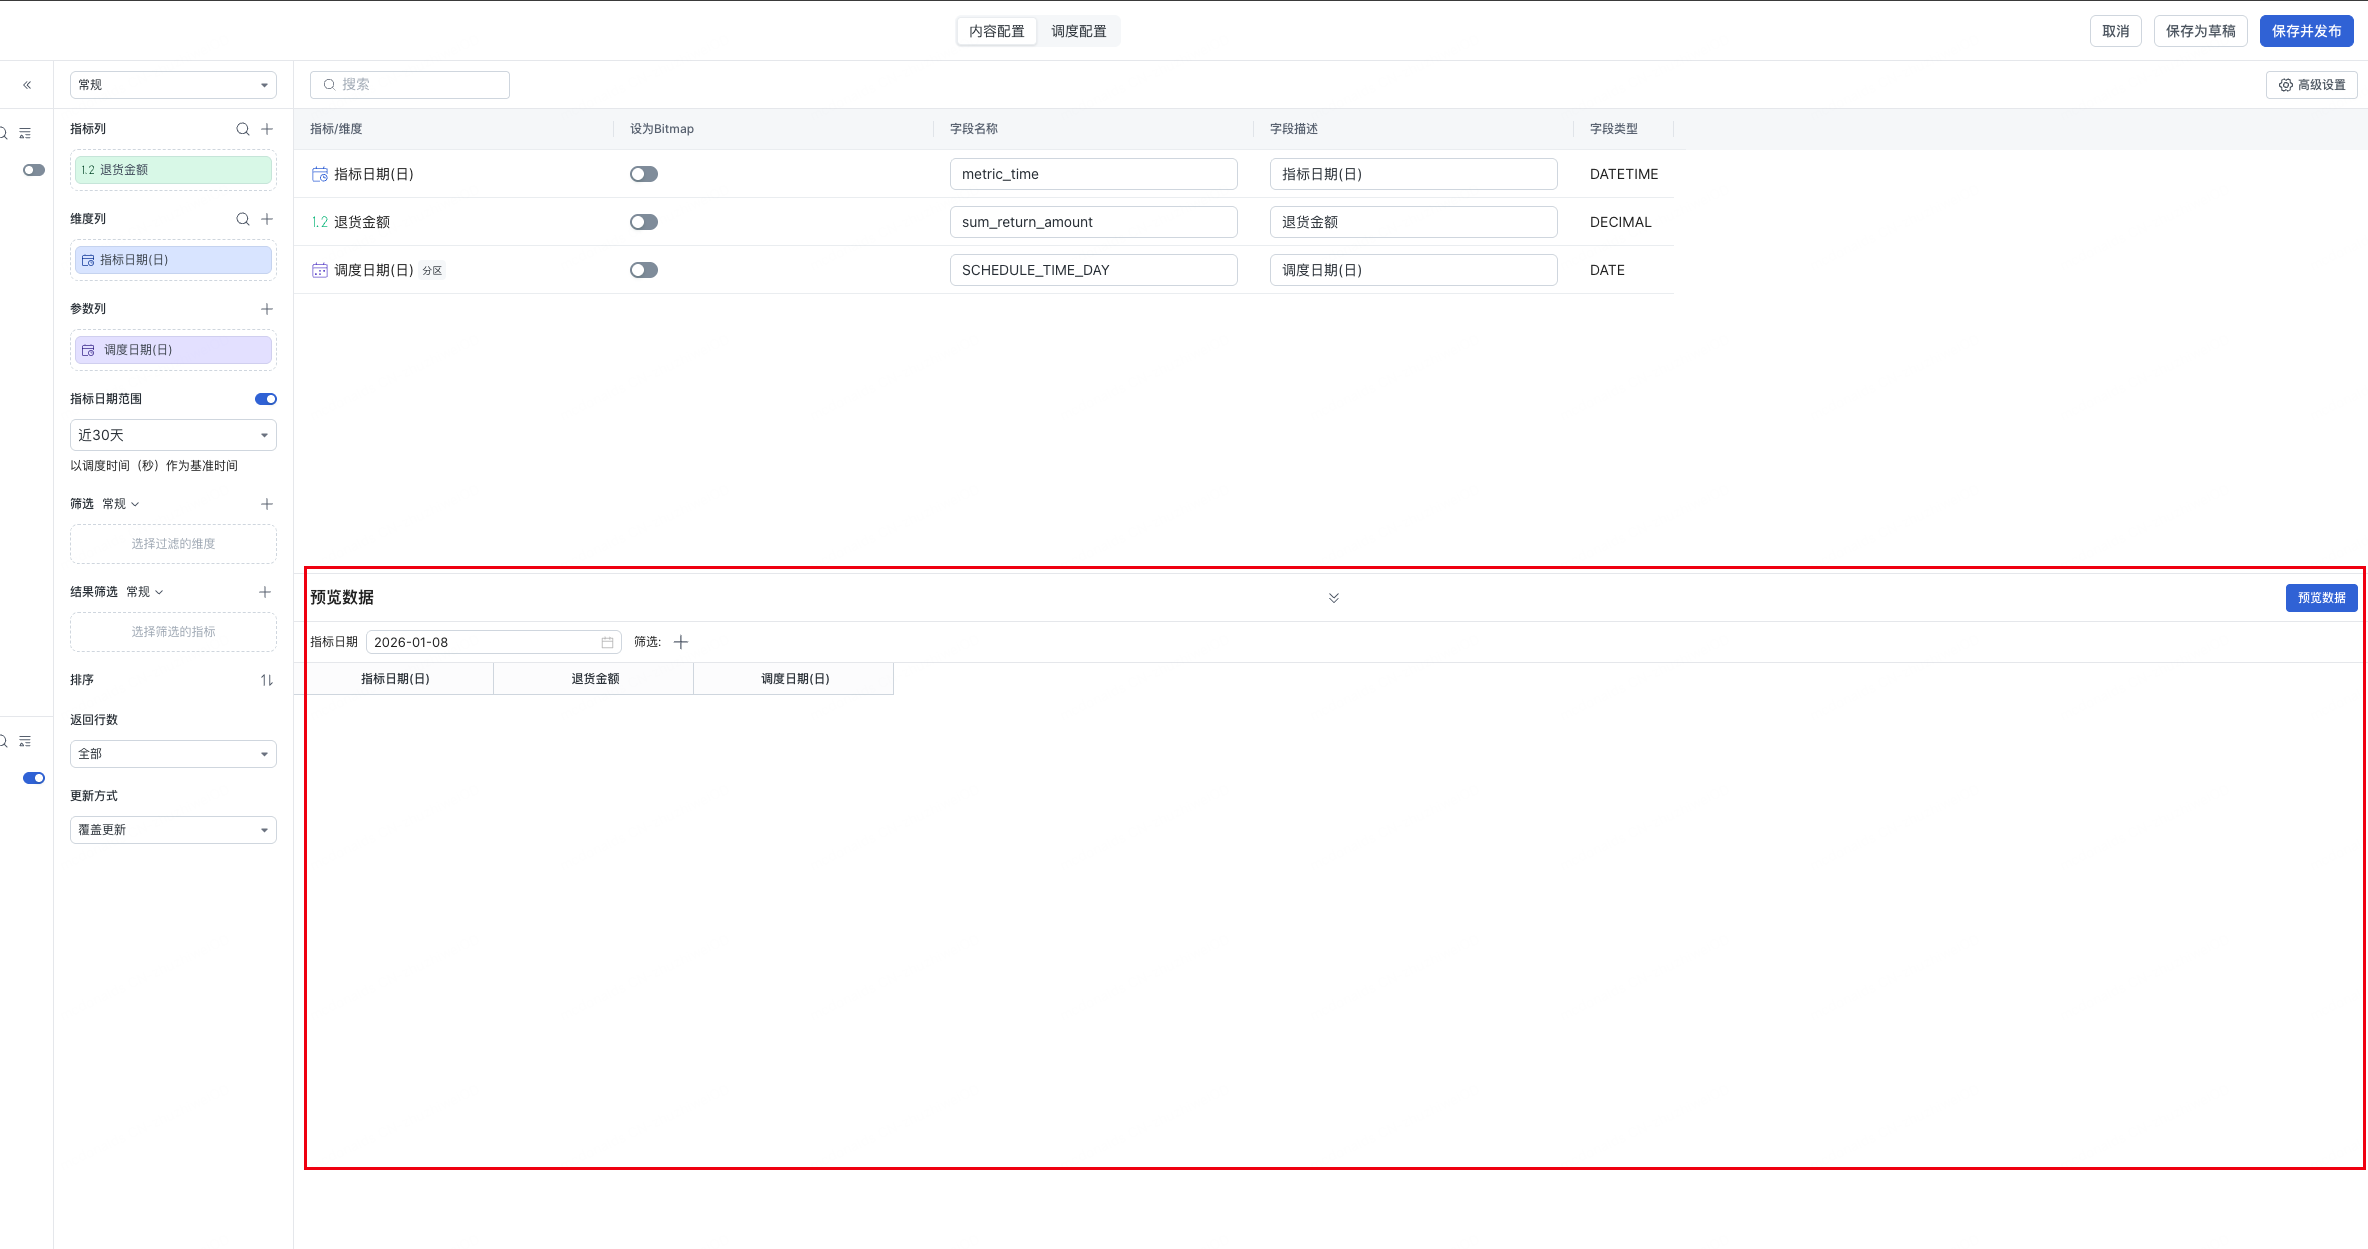Viewport: 2368px width, 1249px height.
Task: Expand the 覆盖更新 update mode dropdown
Action: pos(173,830)
